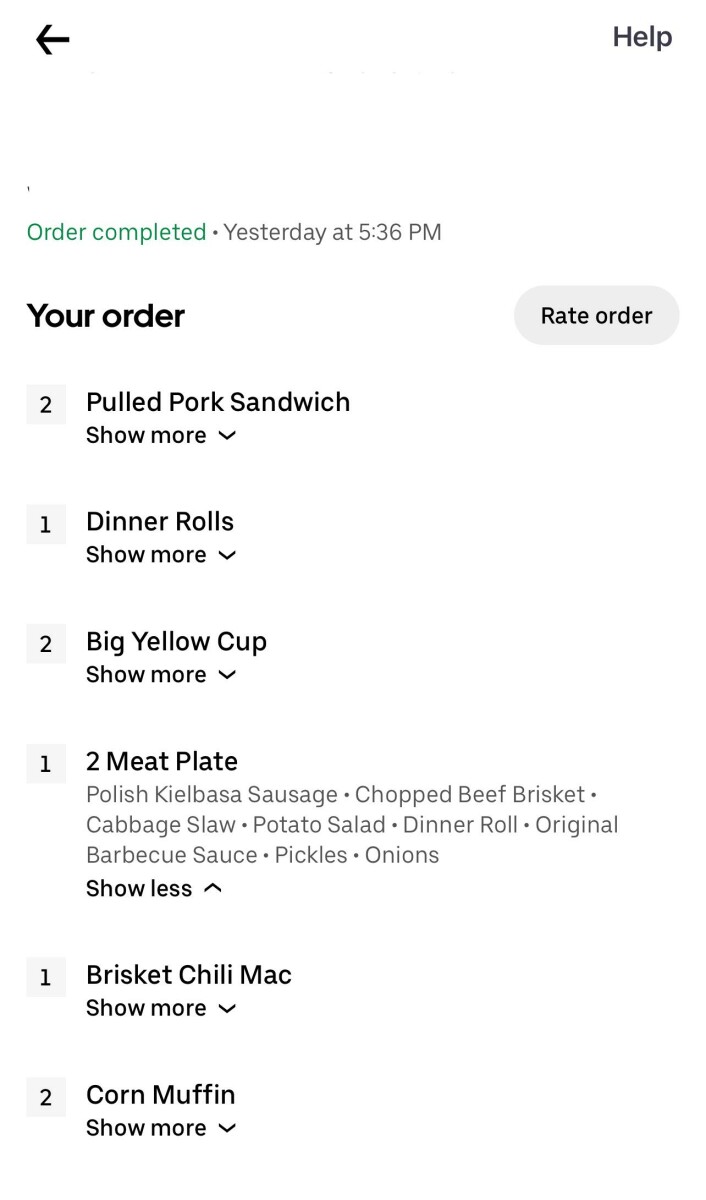
Task: Click the Your order heading
Action: 106,316
